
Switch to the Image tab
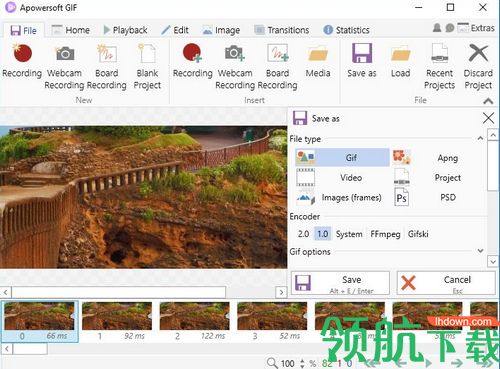222,30
